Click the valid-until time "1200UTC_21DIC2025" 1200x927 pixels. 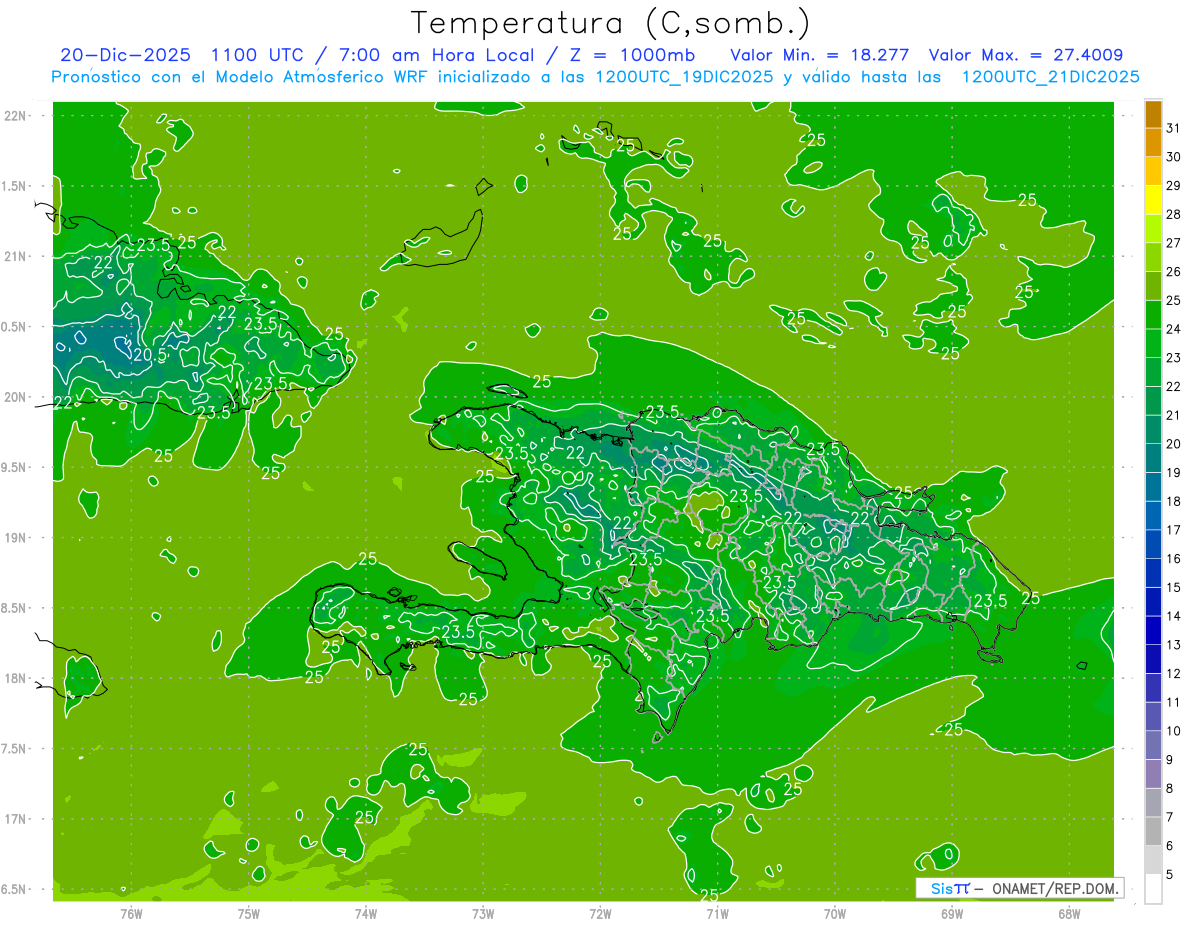[1050, 77]
